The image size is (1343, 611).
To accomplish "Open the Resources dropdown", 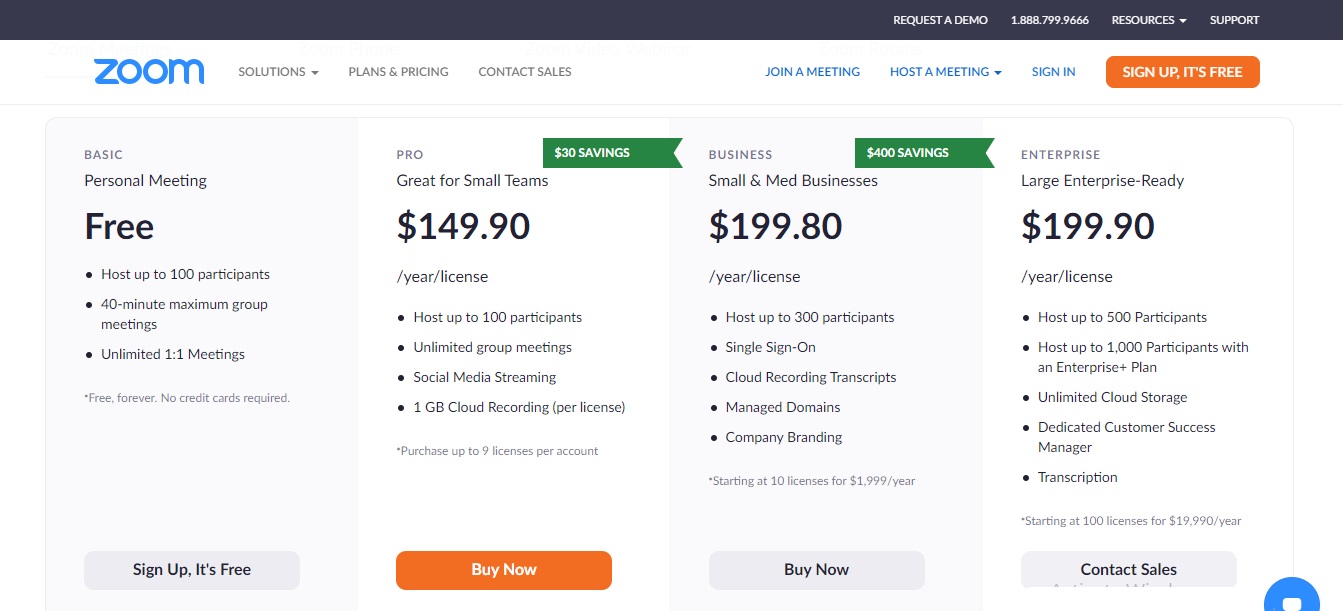I will tap(1149, 20).
